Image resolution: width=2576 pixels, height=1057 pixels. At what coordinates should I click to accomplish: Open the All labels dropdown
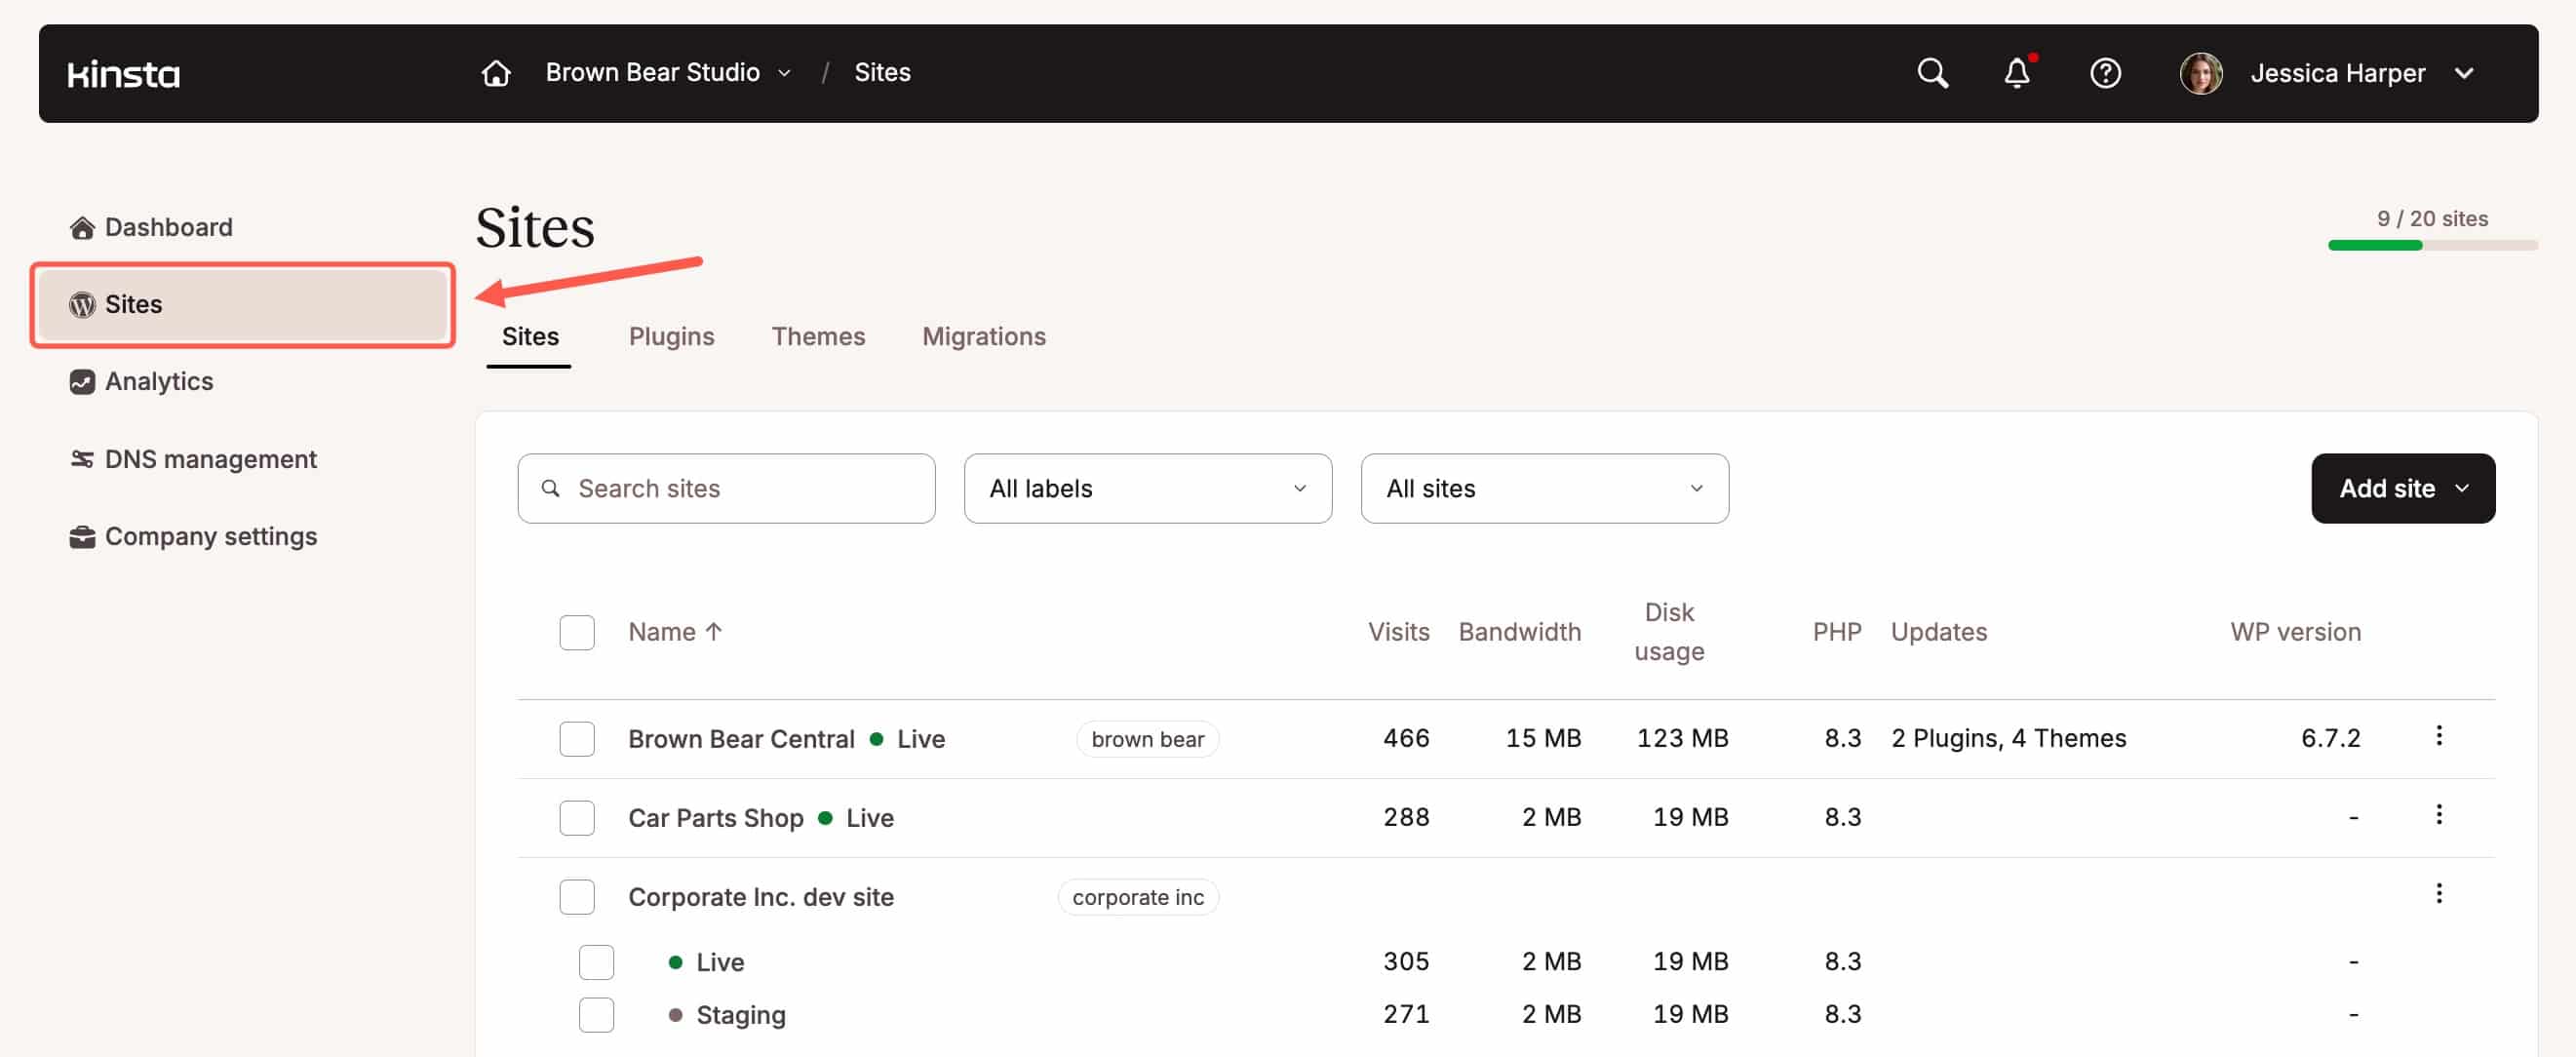click(x=1147, y=488)
